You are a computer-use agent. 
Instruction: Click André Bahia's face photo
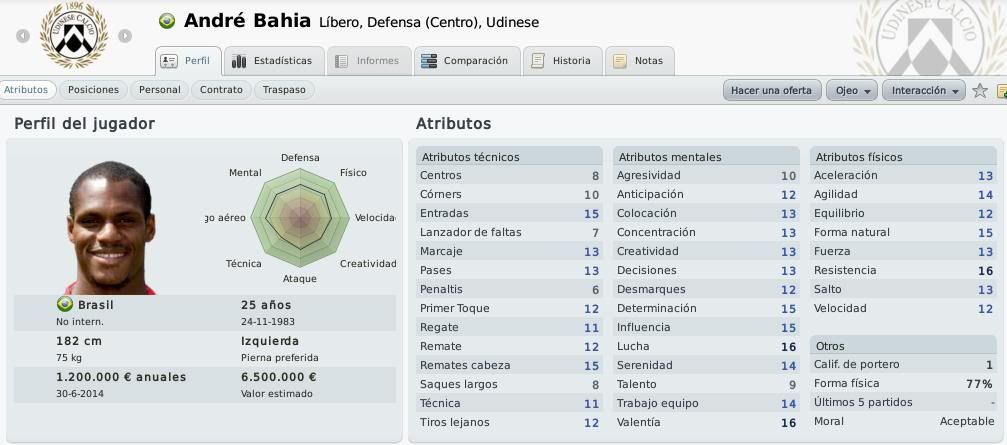(110, 228)
